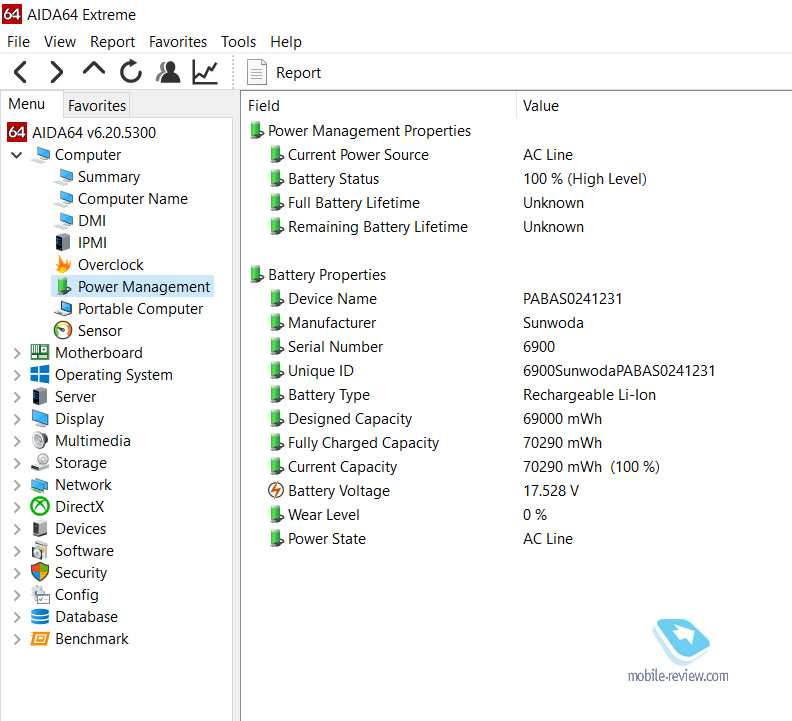Open the View menu
The width and height of the screenshot is (792, 721).
60,41
